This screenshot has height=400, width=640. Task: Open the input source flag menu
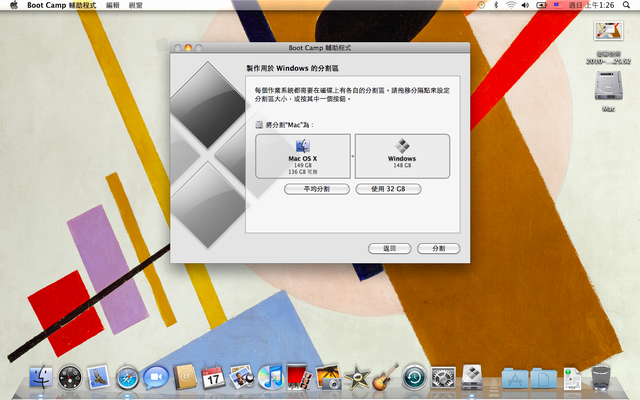(x=557, y=5)
